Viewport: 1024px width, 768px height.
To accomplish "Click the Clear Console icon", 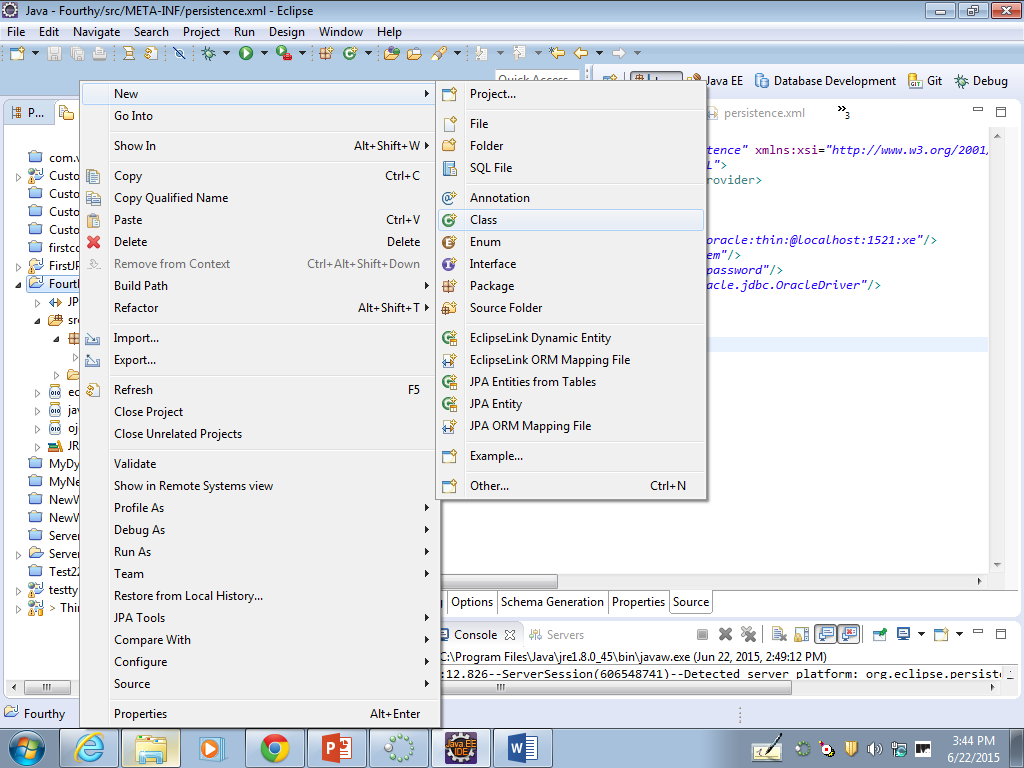I will click(x=778, y=634).
